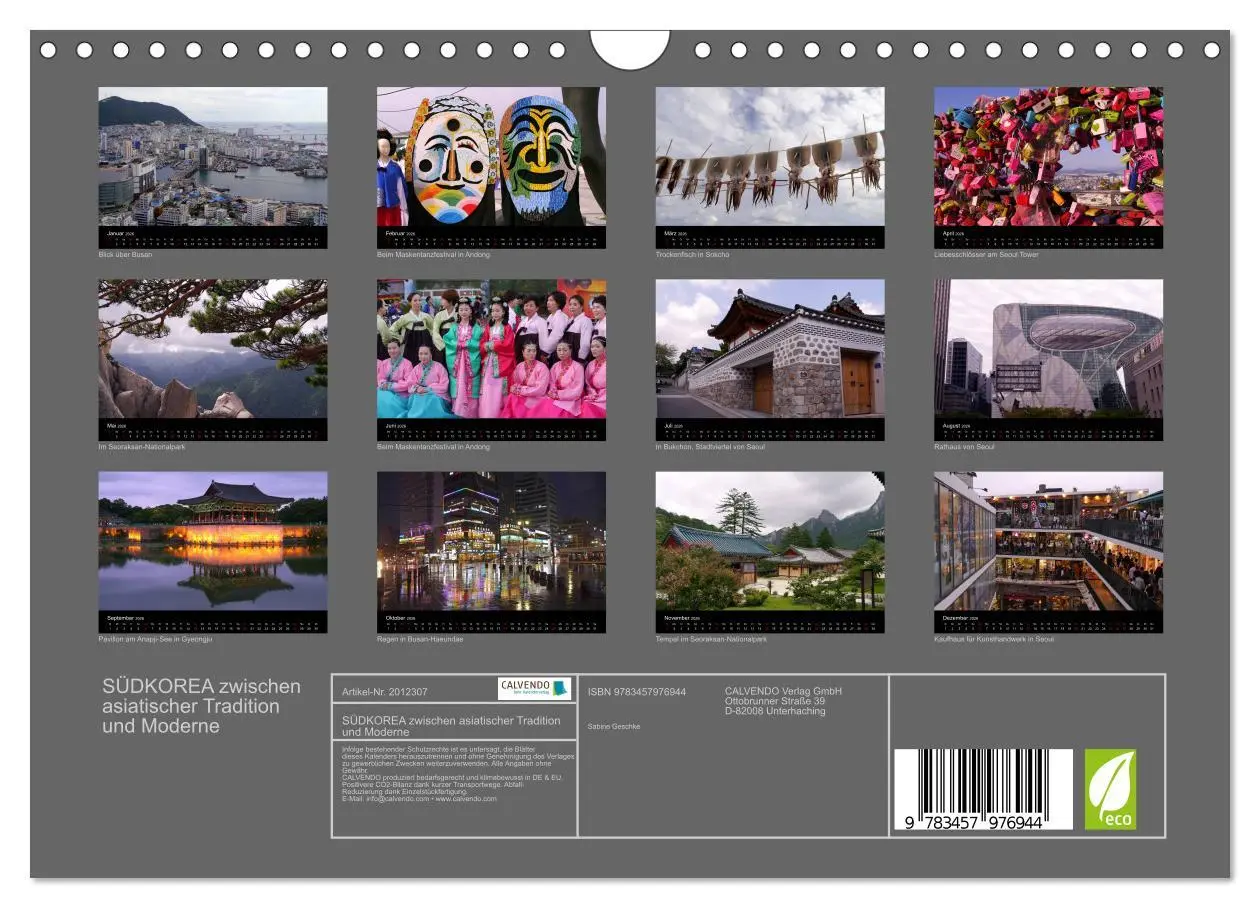Open the Seoraksan mountain pine photo for Mai
The width and height of the screenshot is (1260, 908).
tap(212, 349)
